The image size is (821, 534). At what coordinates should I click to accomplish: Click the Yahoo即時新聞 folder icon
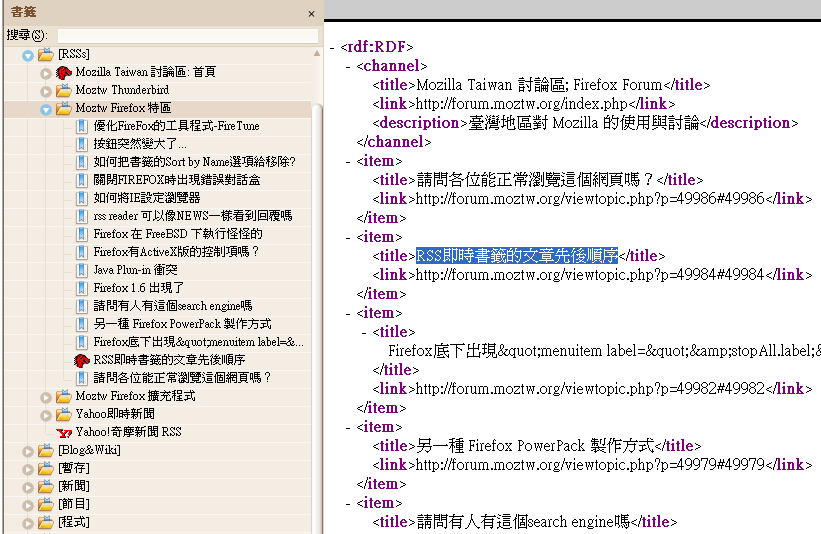click(x=63, y=414)
